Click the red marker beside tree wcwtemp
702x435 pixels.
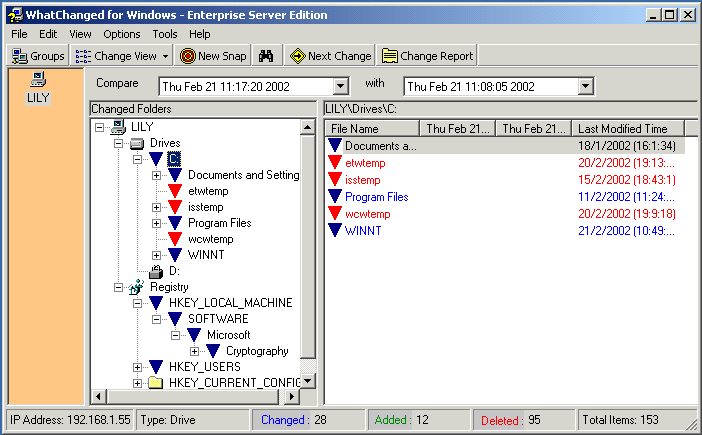(x=175, y=239)
